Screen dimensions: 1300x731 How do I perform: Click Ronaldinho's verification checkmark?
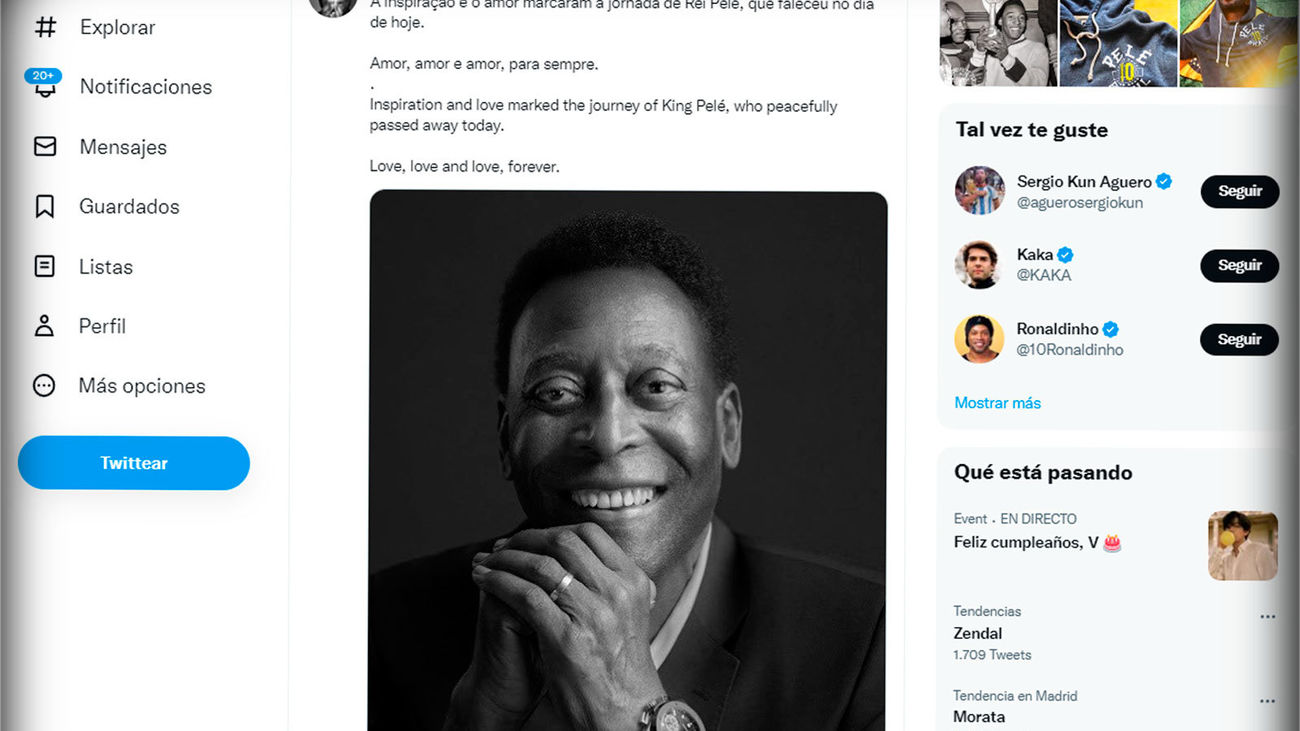(1110, 328)
